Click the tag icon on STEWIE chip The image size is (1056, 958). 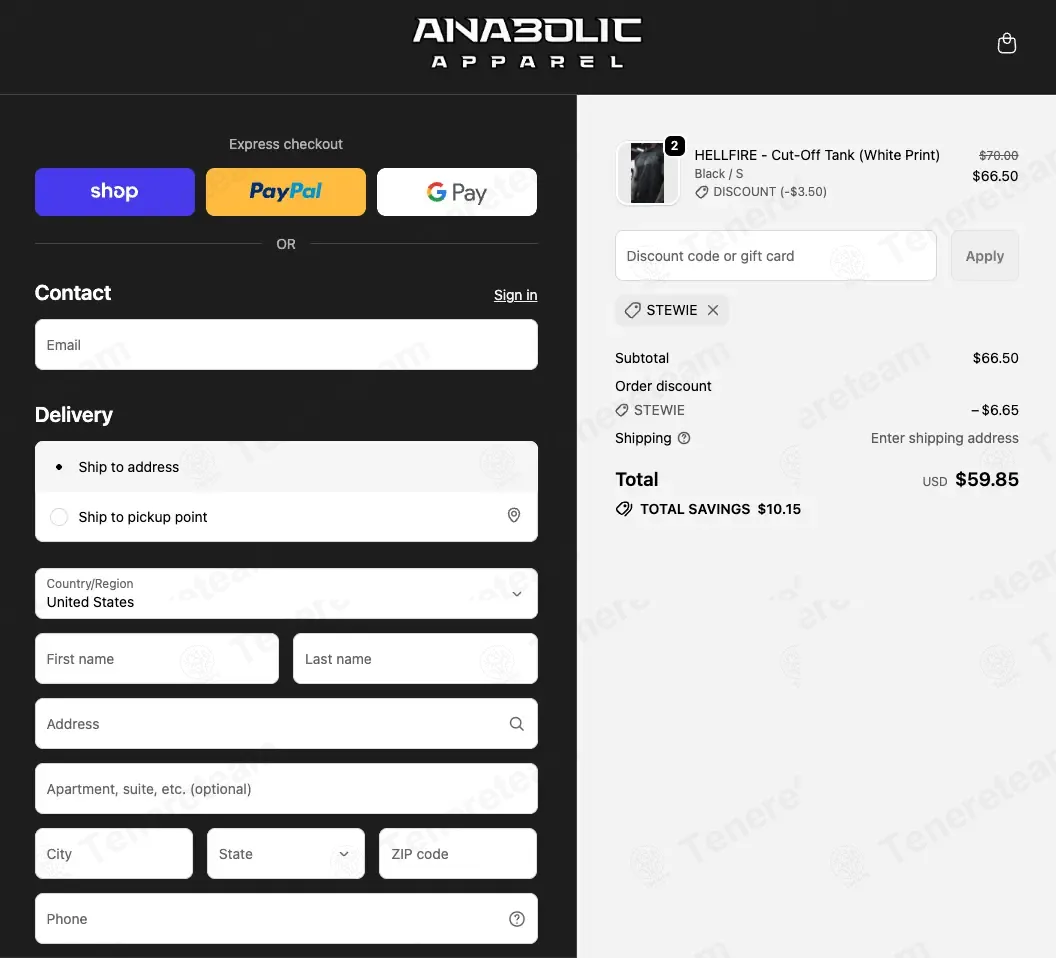(632, 311)
